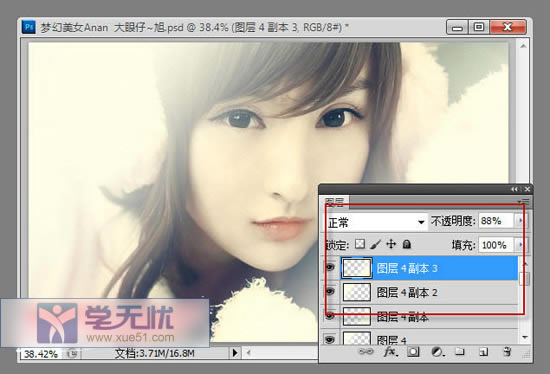Click the opacity value 88% field
The image size is (550, 374).
(496, 221)
